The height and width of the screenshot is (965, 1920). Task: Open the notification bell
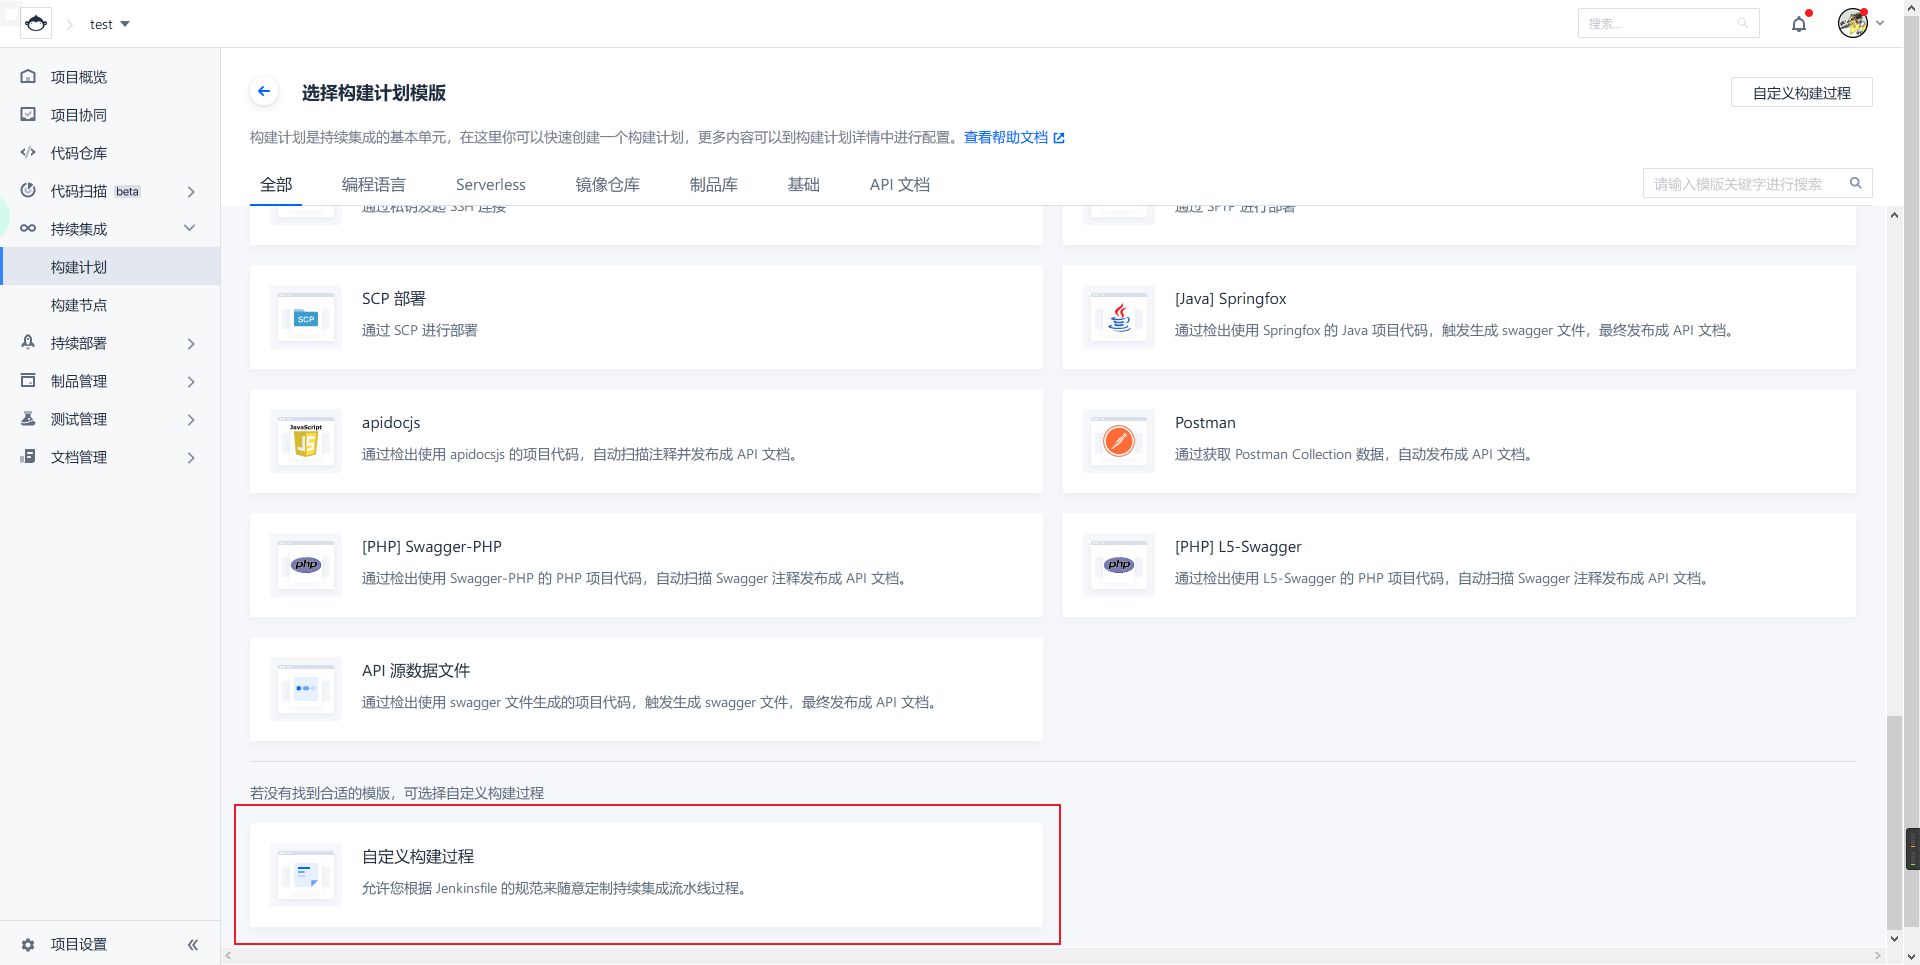[x=1799, y=24]
